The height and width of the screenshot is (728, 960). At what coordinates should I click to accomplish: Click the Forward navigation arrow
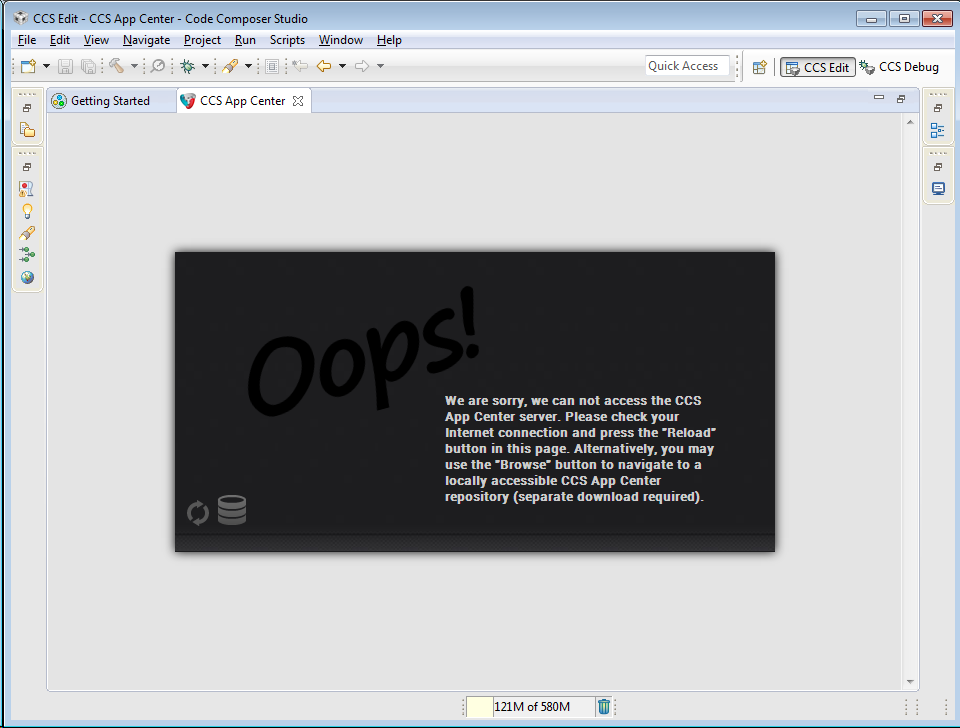pos(362,66)
